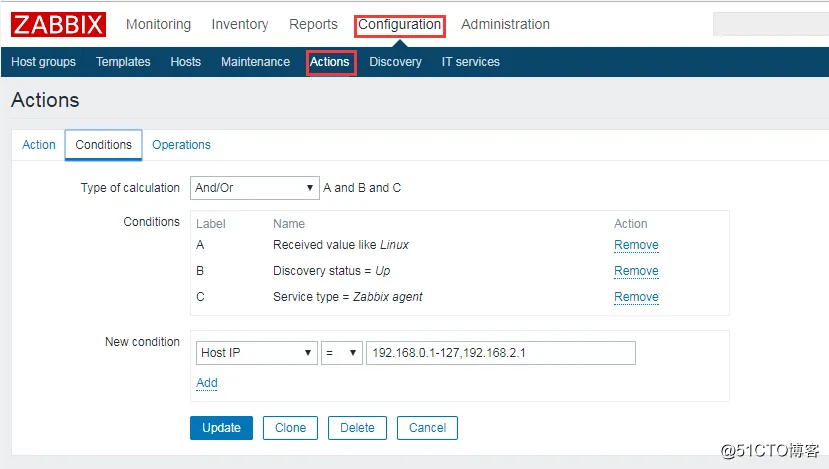Switch to the Action tab

tap(39, 145)
